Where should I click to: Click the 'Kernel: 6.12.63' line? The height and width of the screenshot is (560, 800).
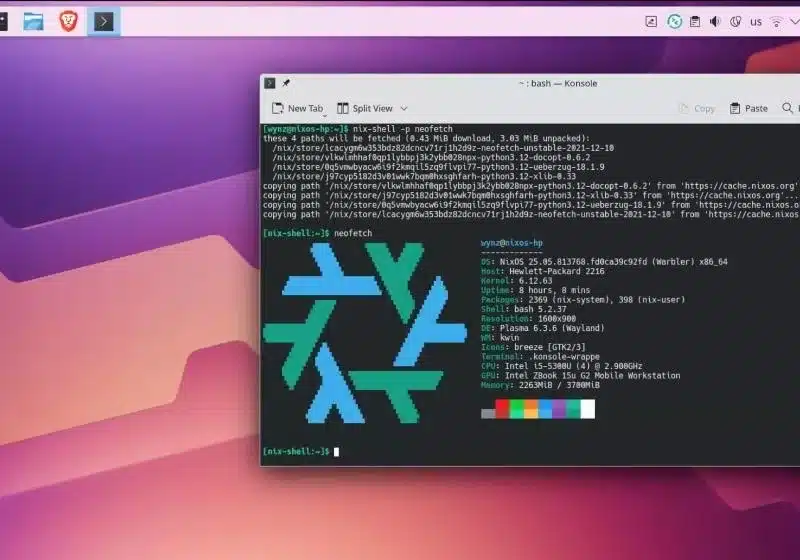click(516, 281)
